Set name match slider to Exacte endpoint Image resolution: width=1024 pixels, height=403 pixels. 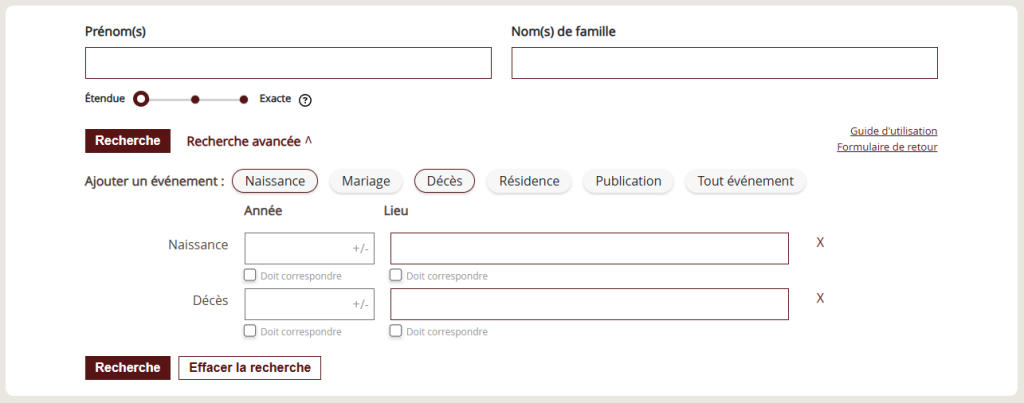tap(244, 100)
